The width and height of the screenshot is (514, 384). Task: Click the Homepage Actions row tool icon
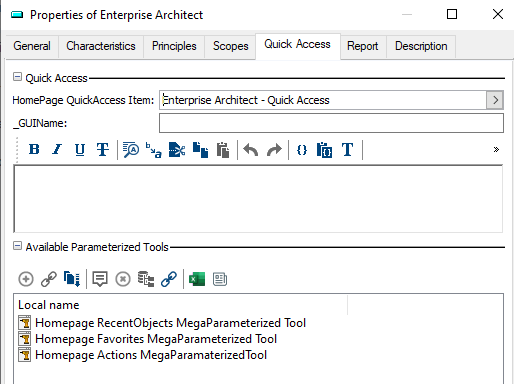24,355
